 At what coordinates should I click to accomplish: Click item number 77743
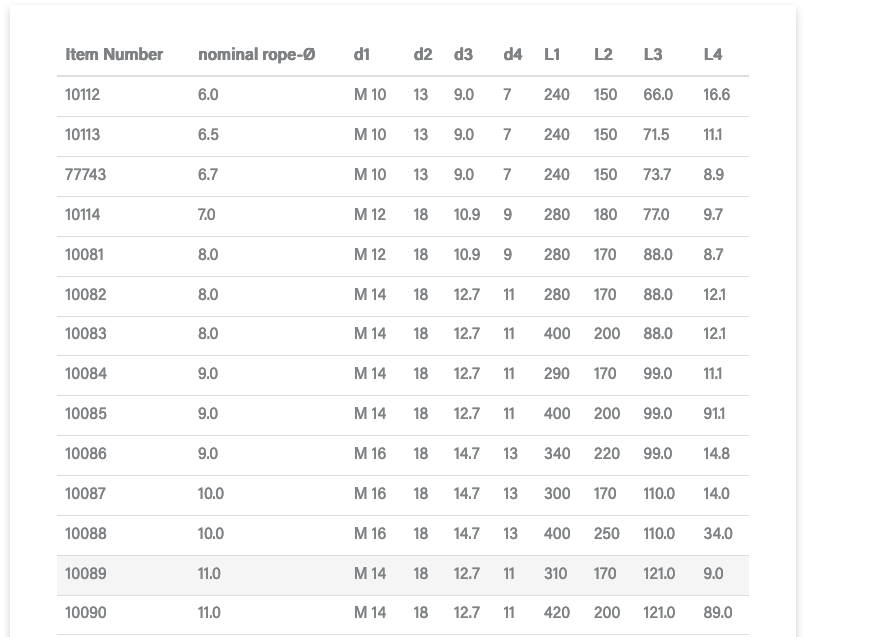tap(85, 175)
